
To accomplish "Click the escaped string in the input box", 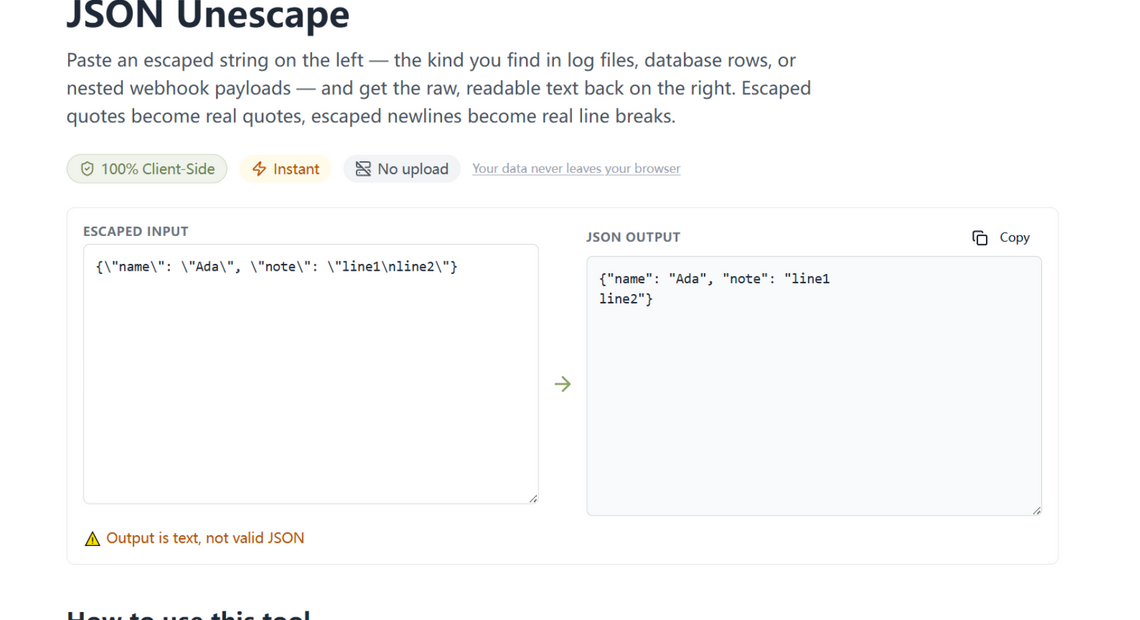I will (276, 267).
